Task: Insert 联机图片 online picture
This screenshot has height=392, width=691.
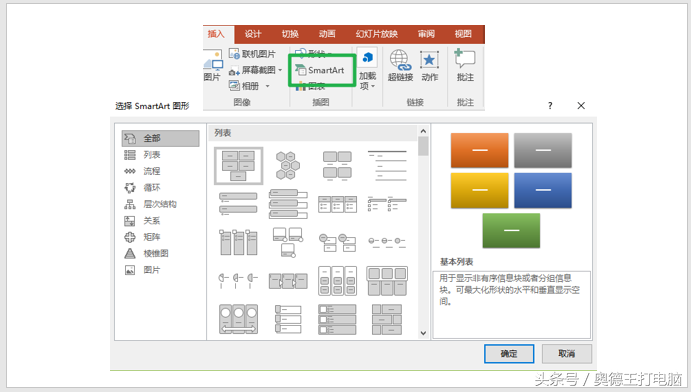Action: (x=253, y=54)
